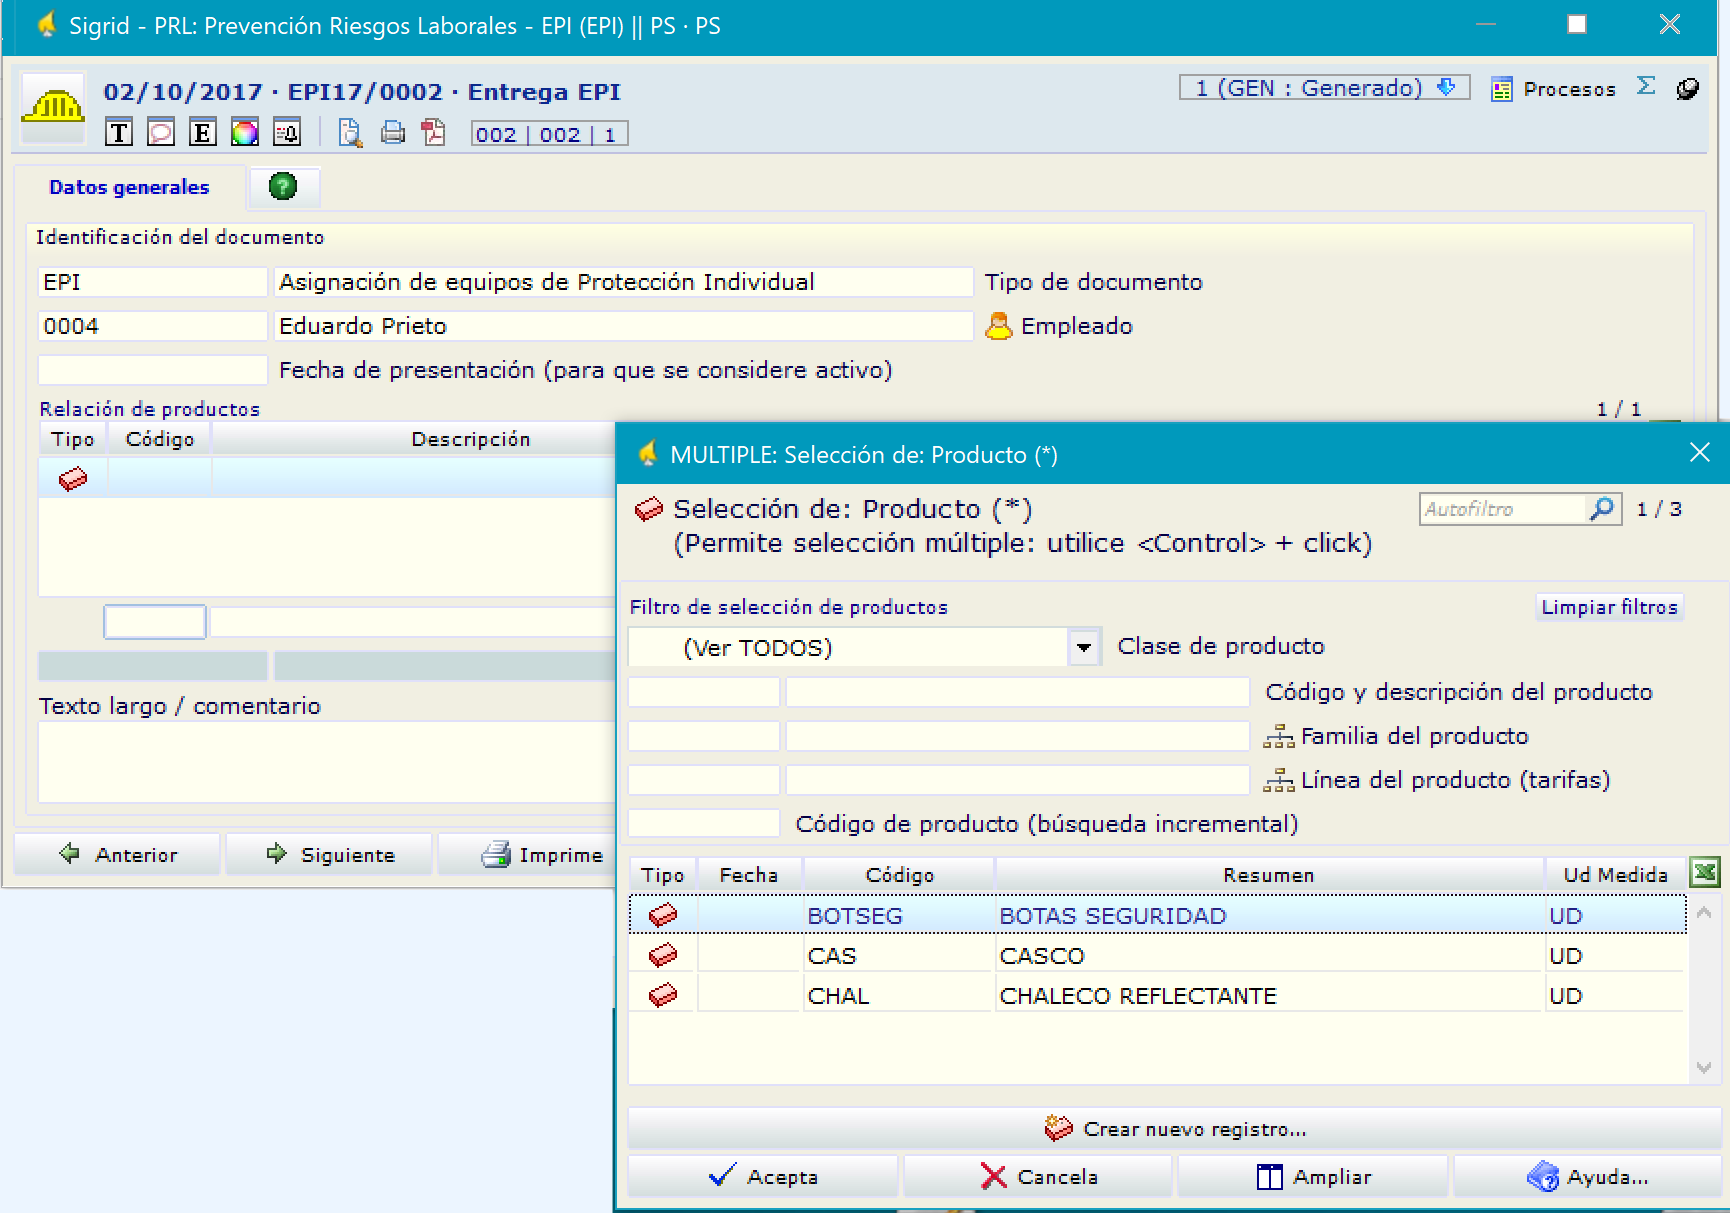Click the Texto largo / comentario text area

click(x=327, y=762)
